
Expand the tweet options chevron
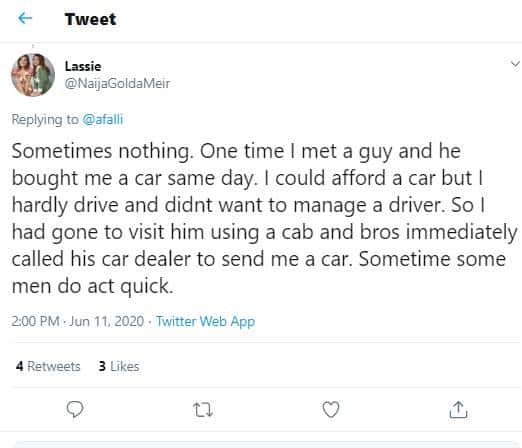coord(515,63)
